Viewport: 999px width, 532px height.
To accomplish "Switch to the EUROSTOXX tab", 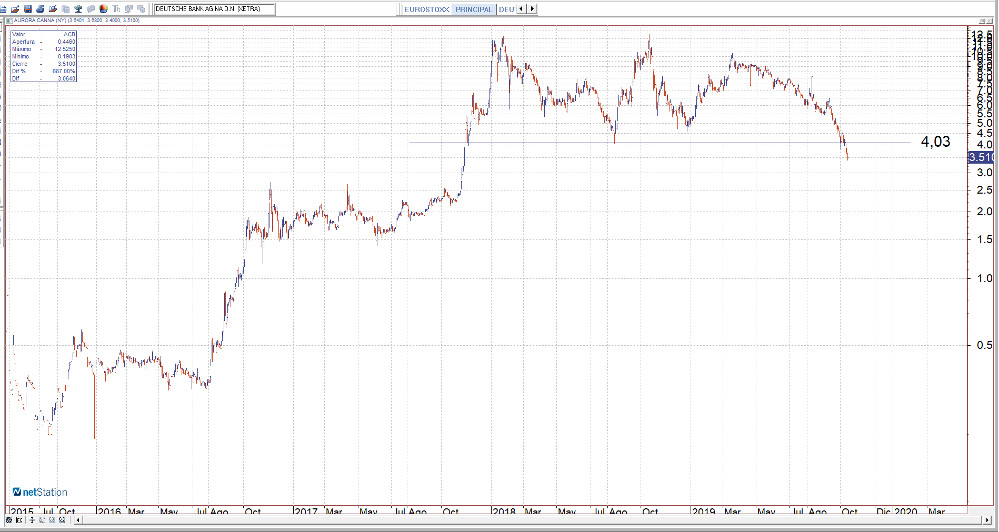I will (427, 9).
